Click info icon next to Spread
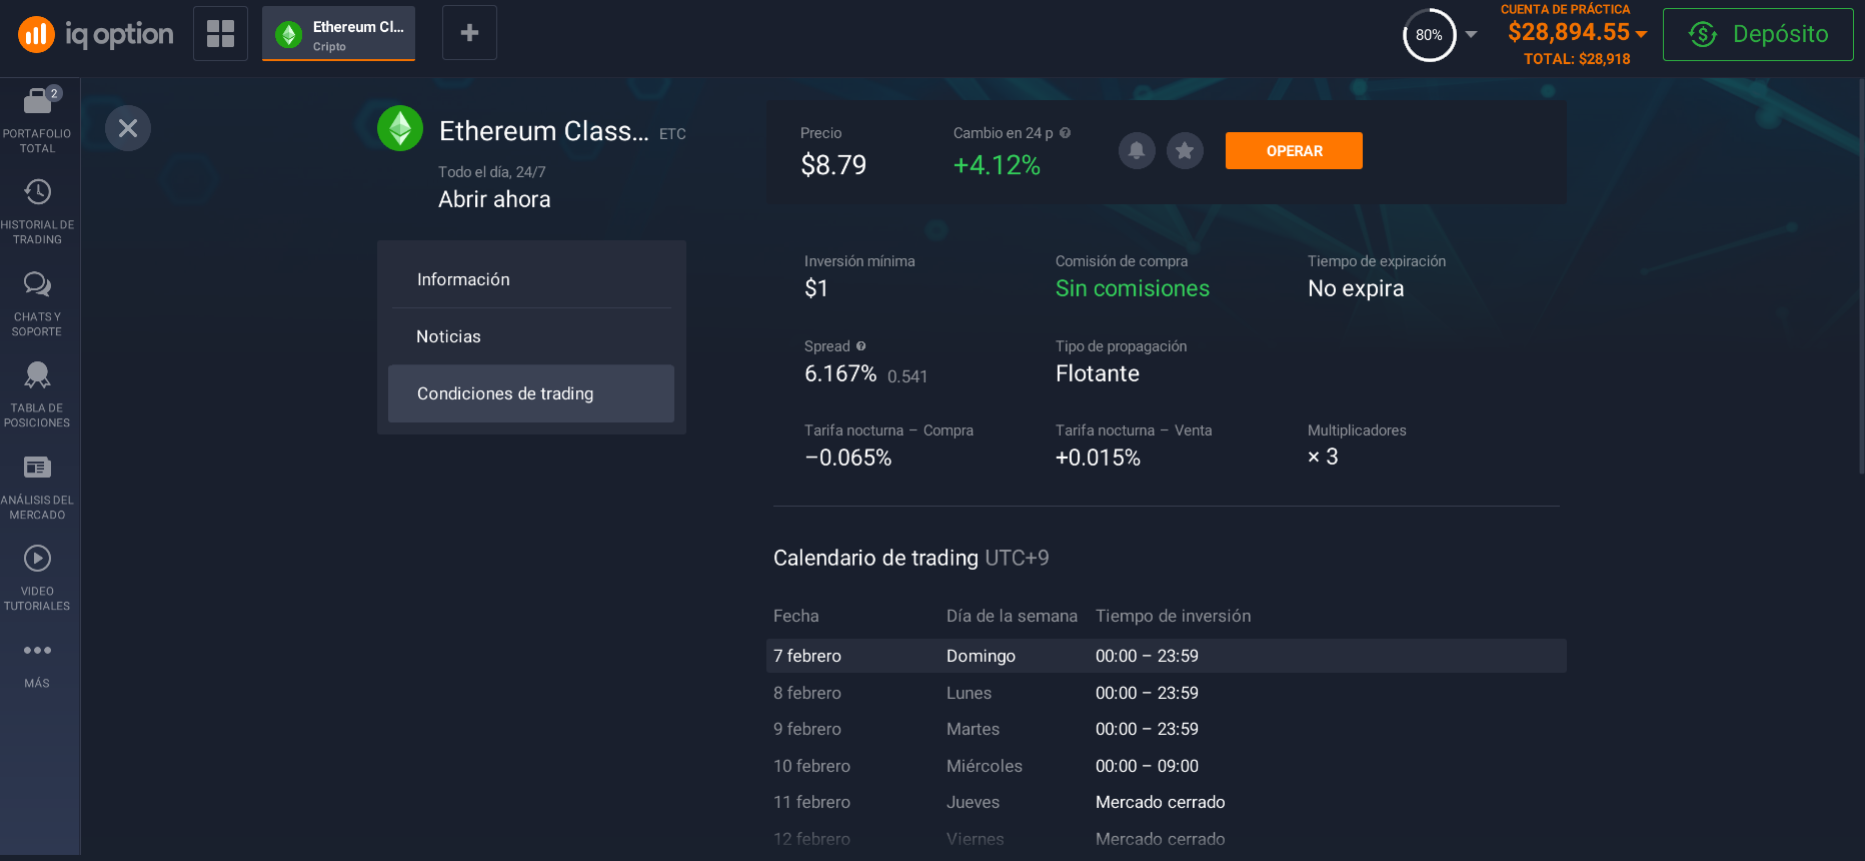1865x861 pixels. 861,346
